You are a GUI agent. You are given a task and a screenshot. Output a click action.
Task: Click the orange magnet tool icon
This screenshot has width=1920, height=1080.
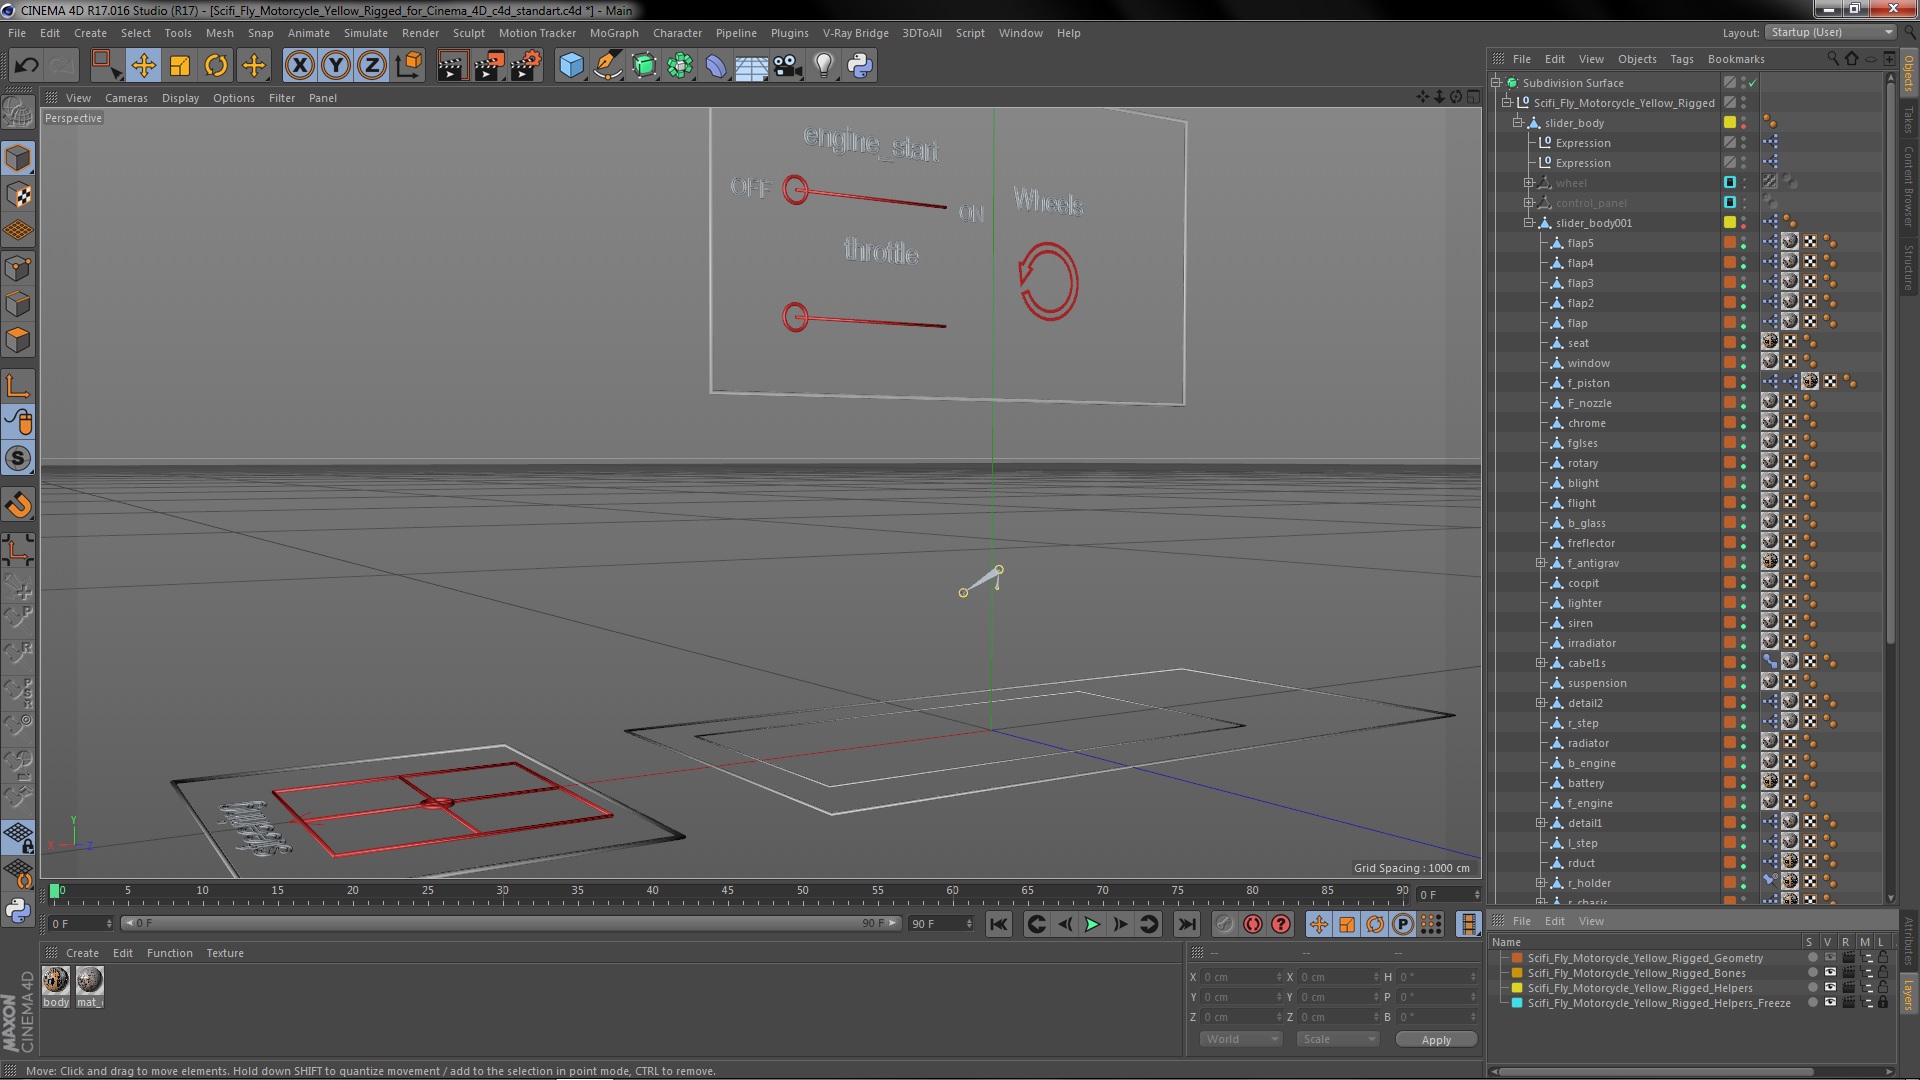pos(18,505)
